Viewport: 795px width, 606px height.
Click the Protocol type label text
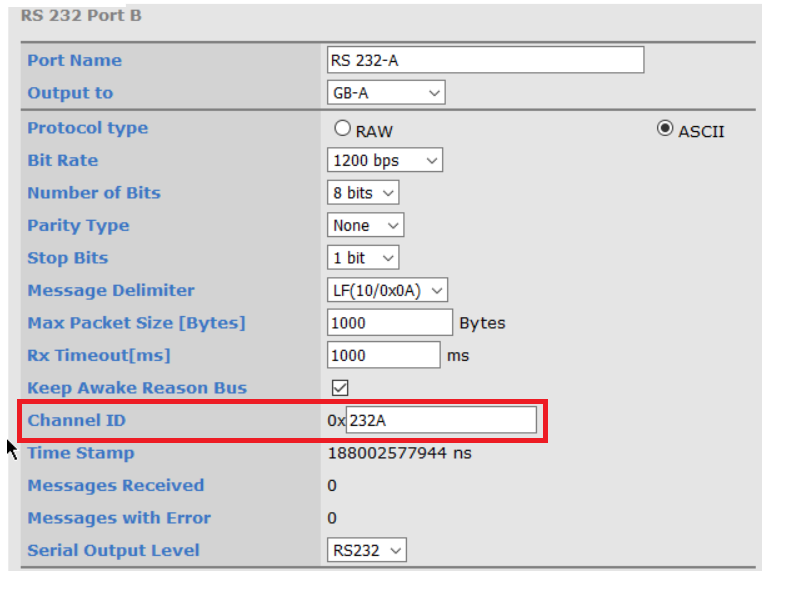tap(87, 128)
